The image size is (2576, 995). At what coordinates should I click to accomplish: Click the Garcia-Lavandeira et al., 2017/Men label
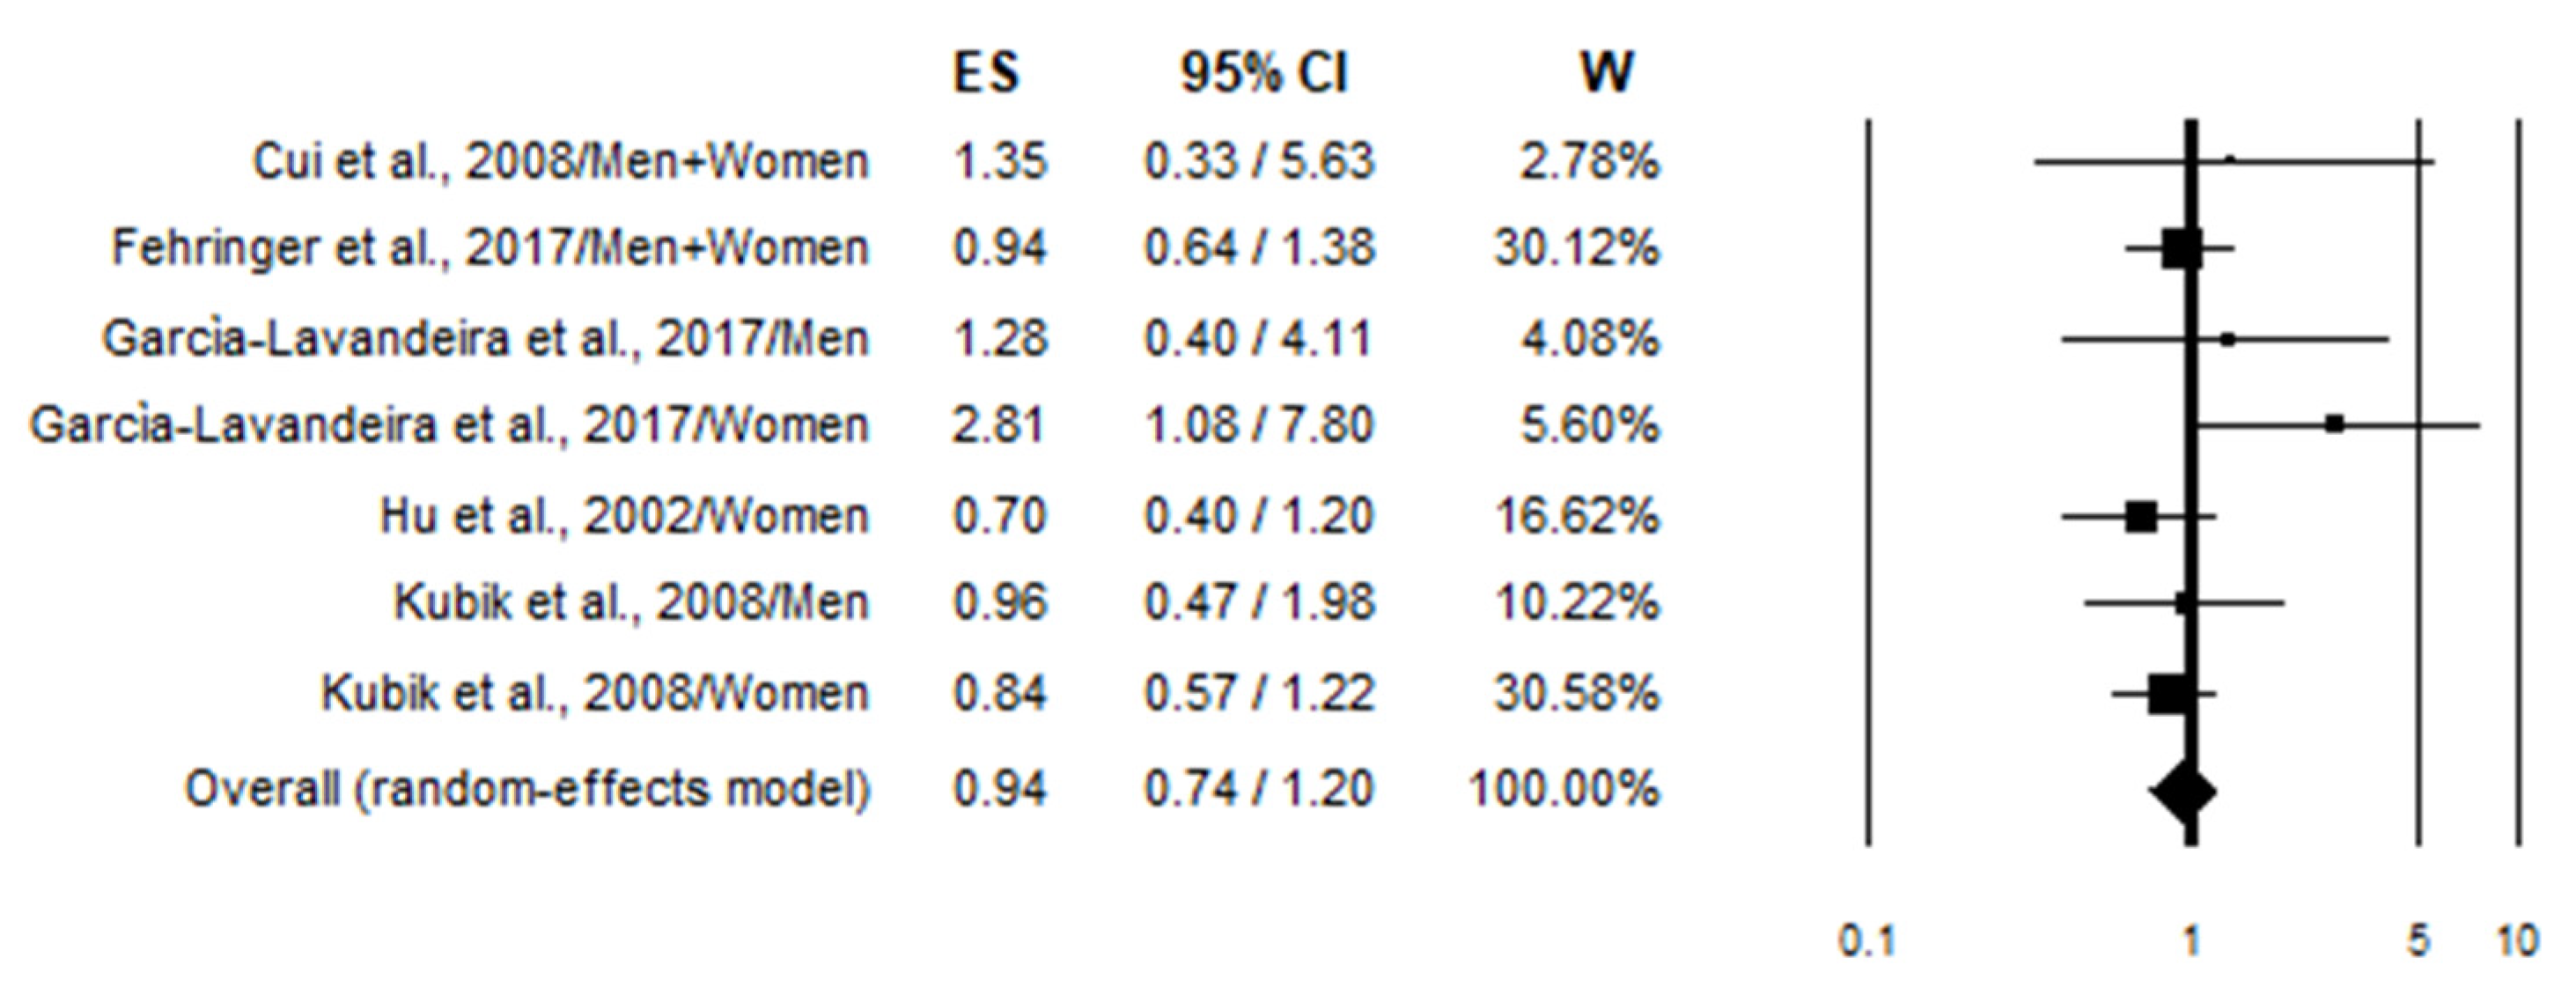(485, 339)
